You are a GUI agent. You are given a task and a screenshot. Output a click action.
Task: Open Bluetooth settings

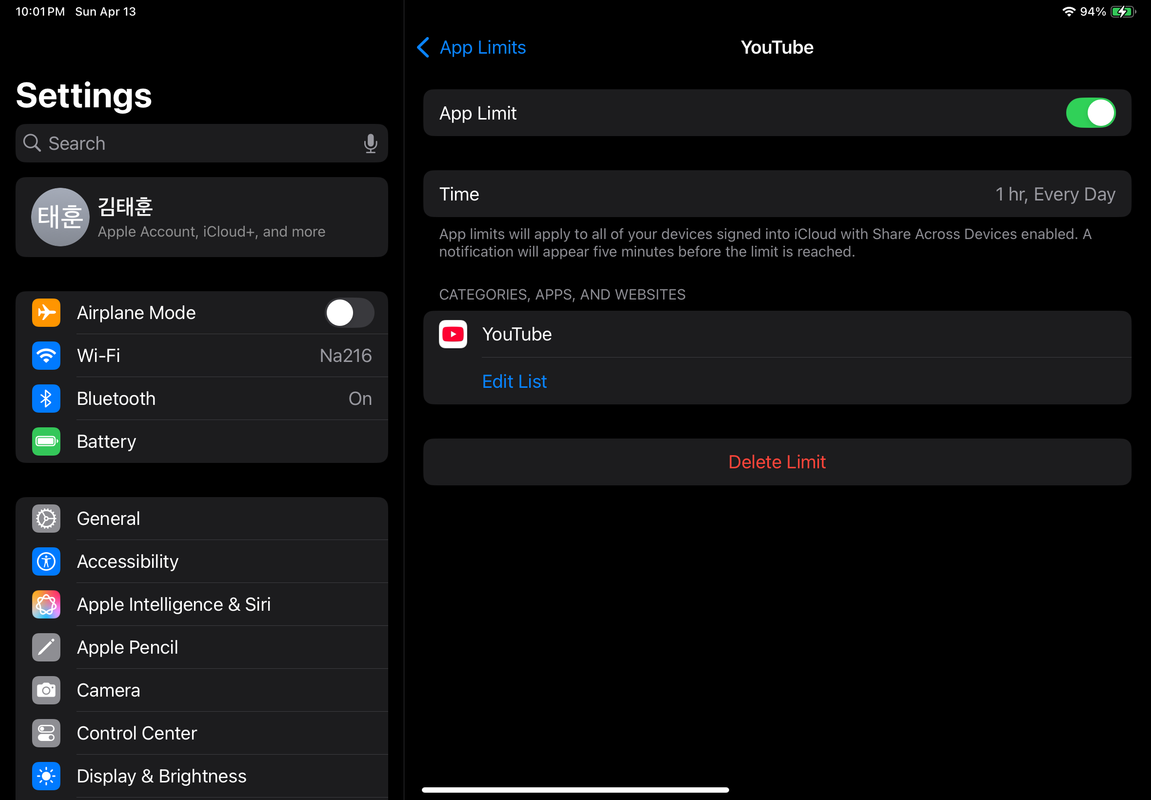pos(202,399)
